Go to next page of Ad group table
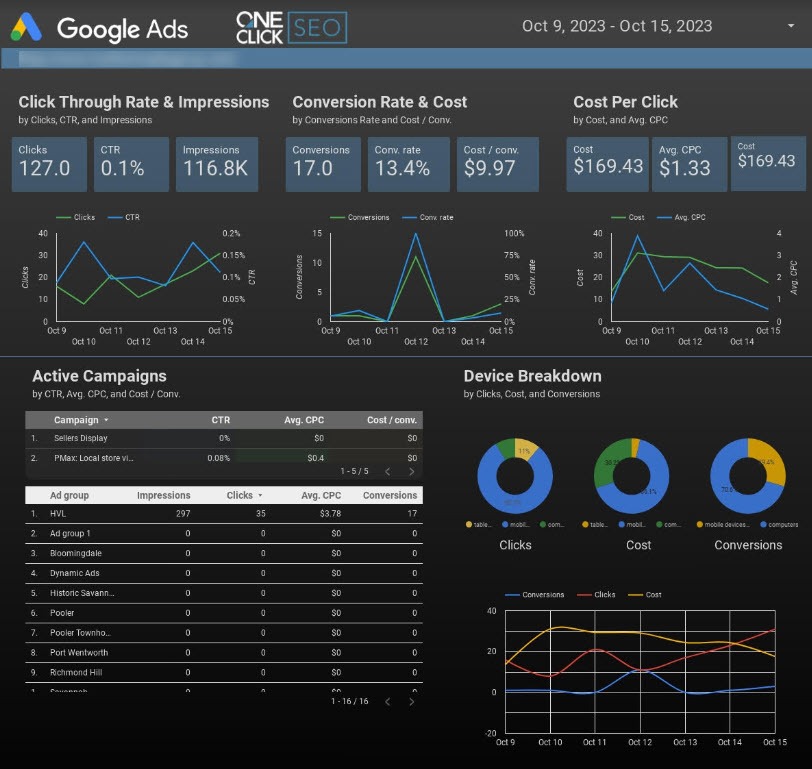 (x=411, y=702)
